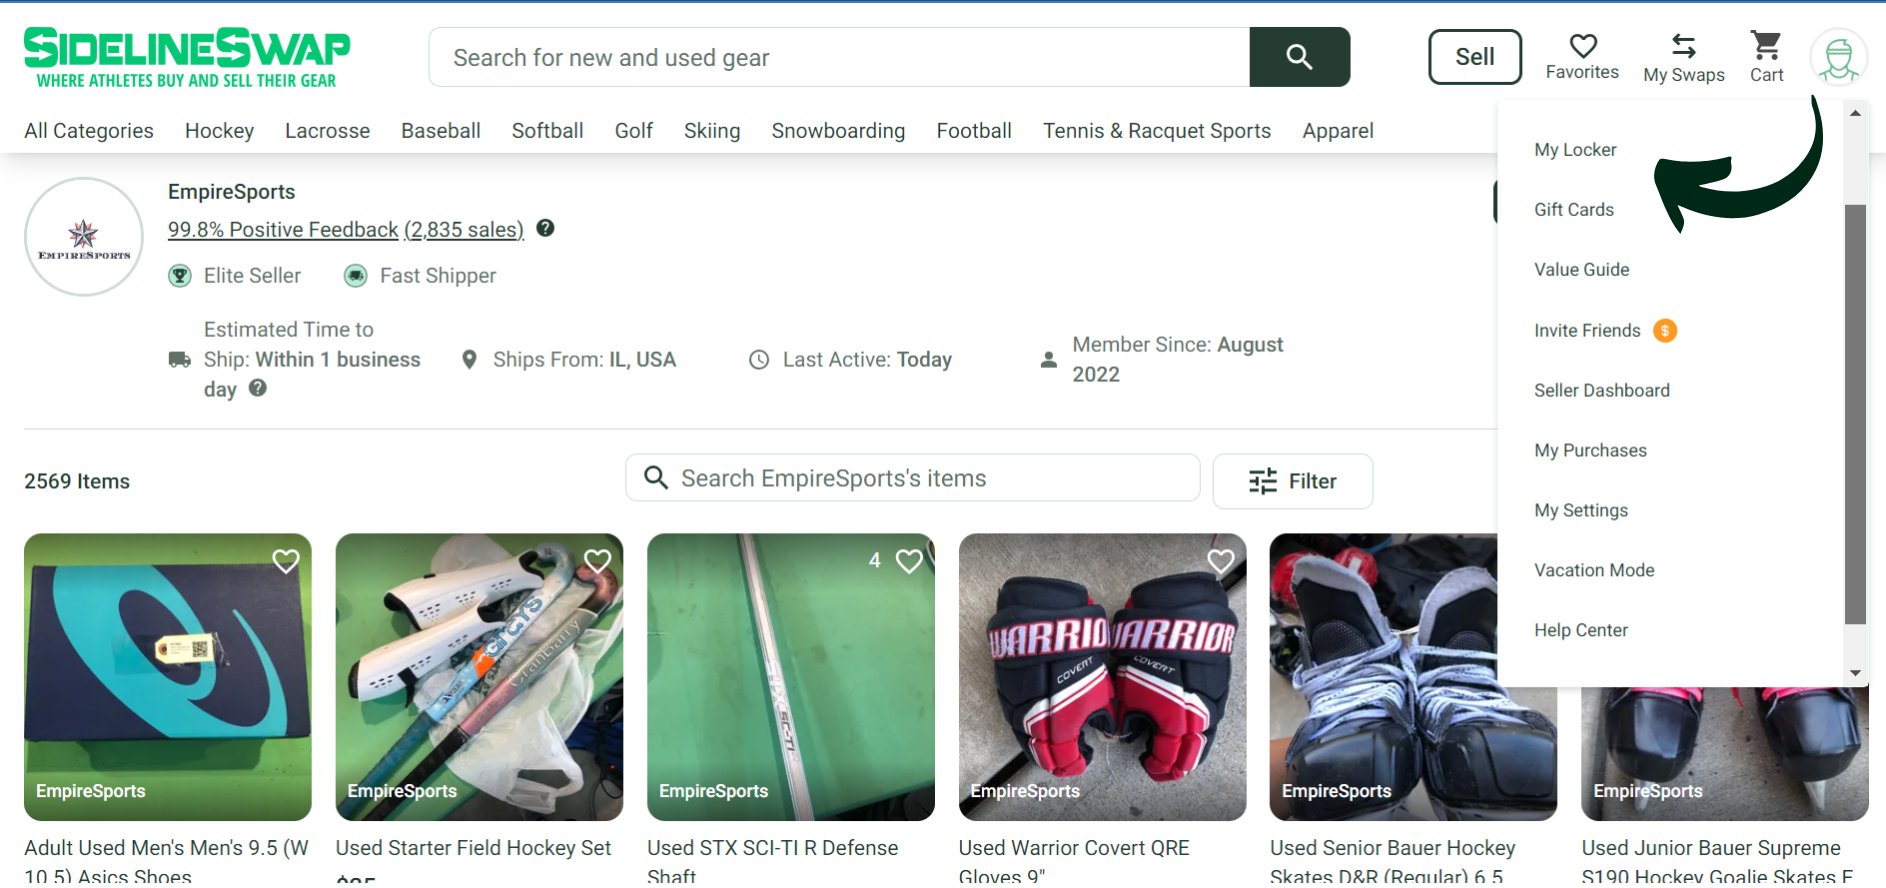Click the Elite Seller trophy badge
1886x888 pixels.
[180, 276]
